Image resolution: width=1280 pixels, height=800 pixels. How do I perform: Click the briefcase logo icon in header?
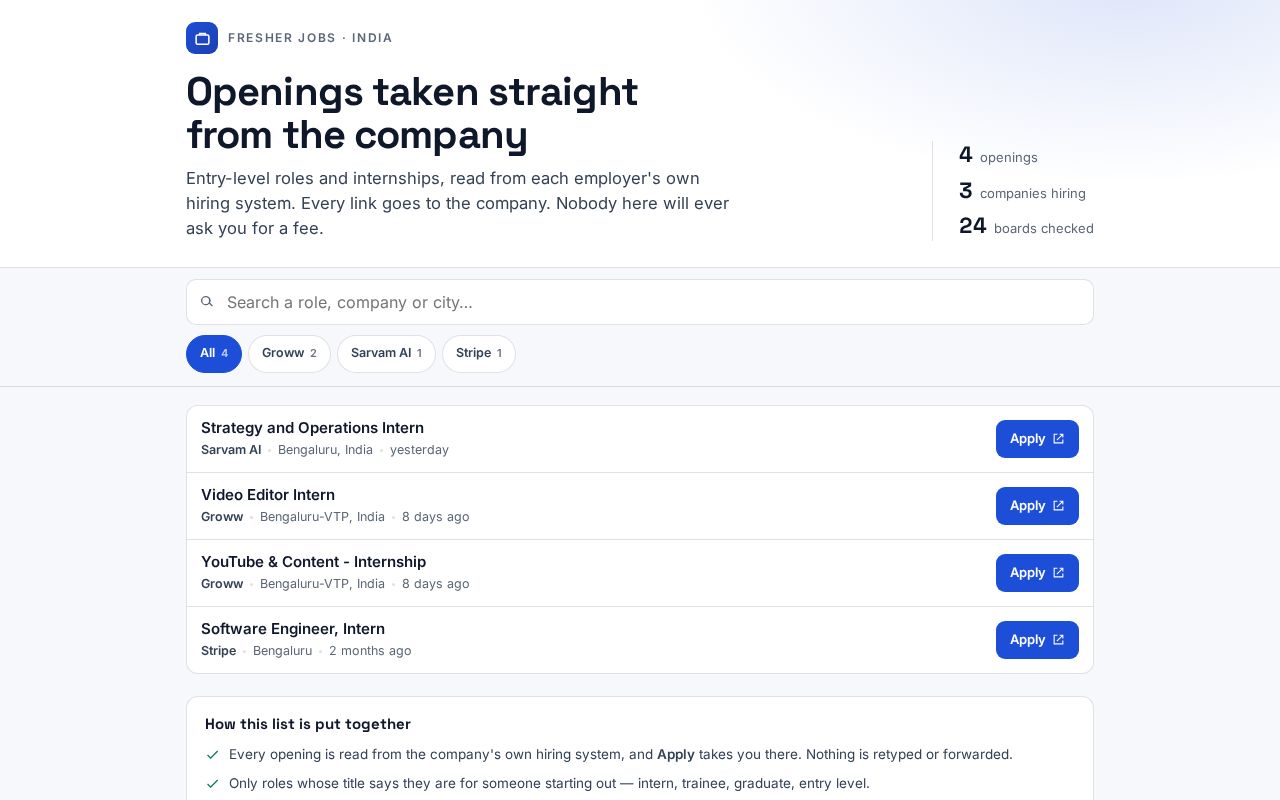point(202,38)
